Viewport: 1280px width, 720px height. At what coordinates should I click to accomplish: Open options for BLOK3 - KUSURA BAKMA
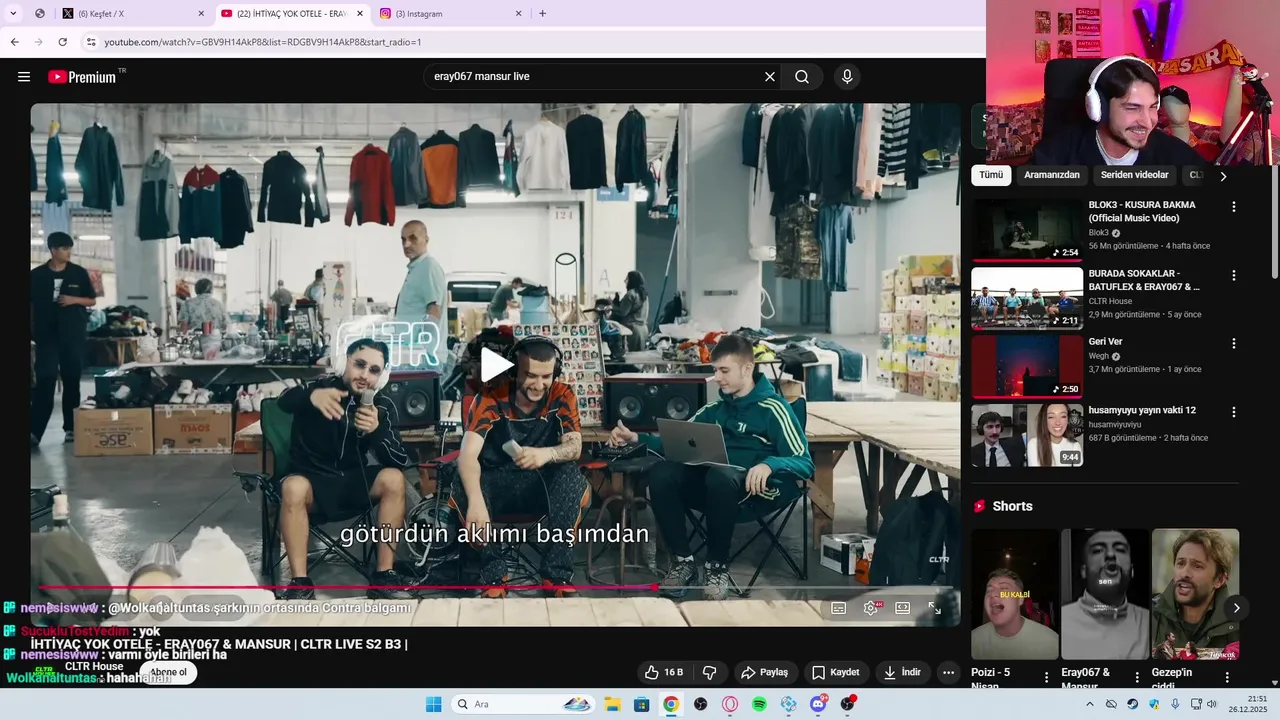1233,207
